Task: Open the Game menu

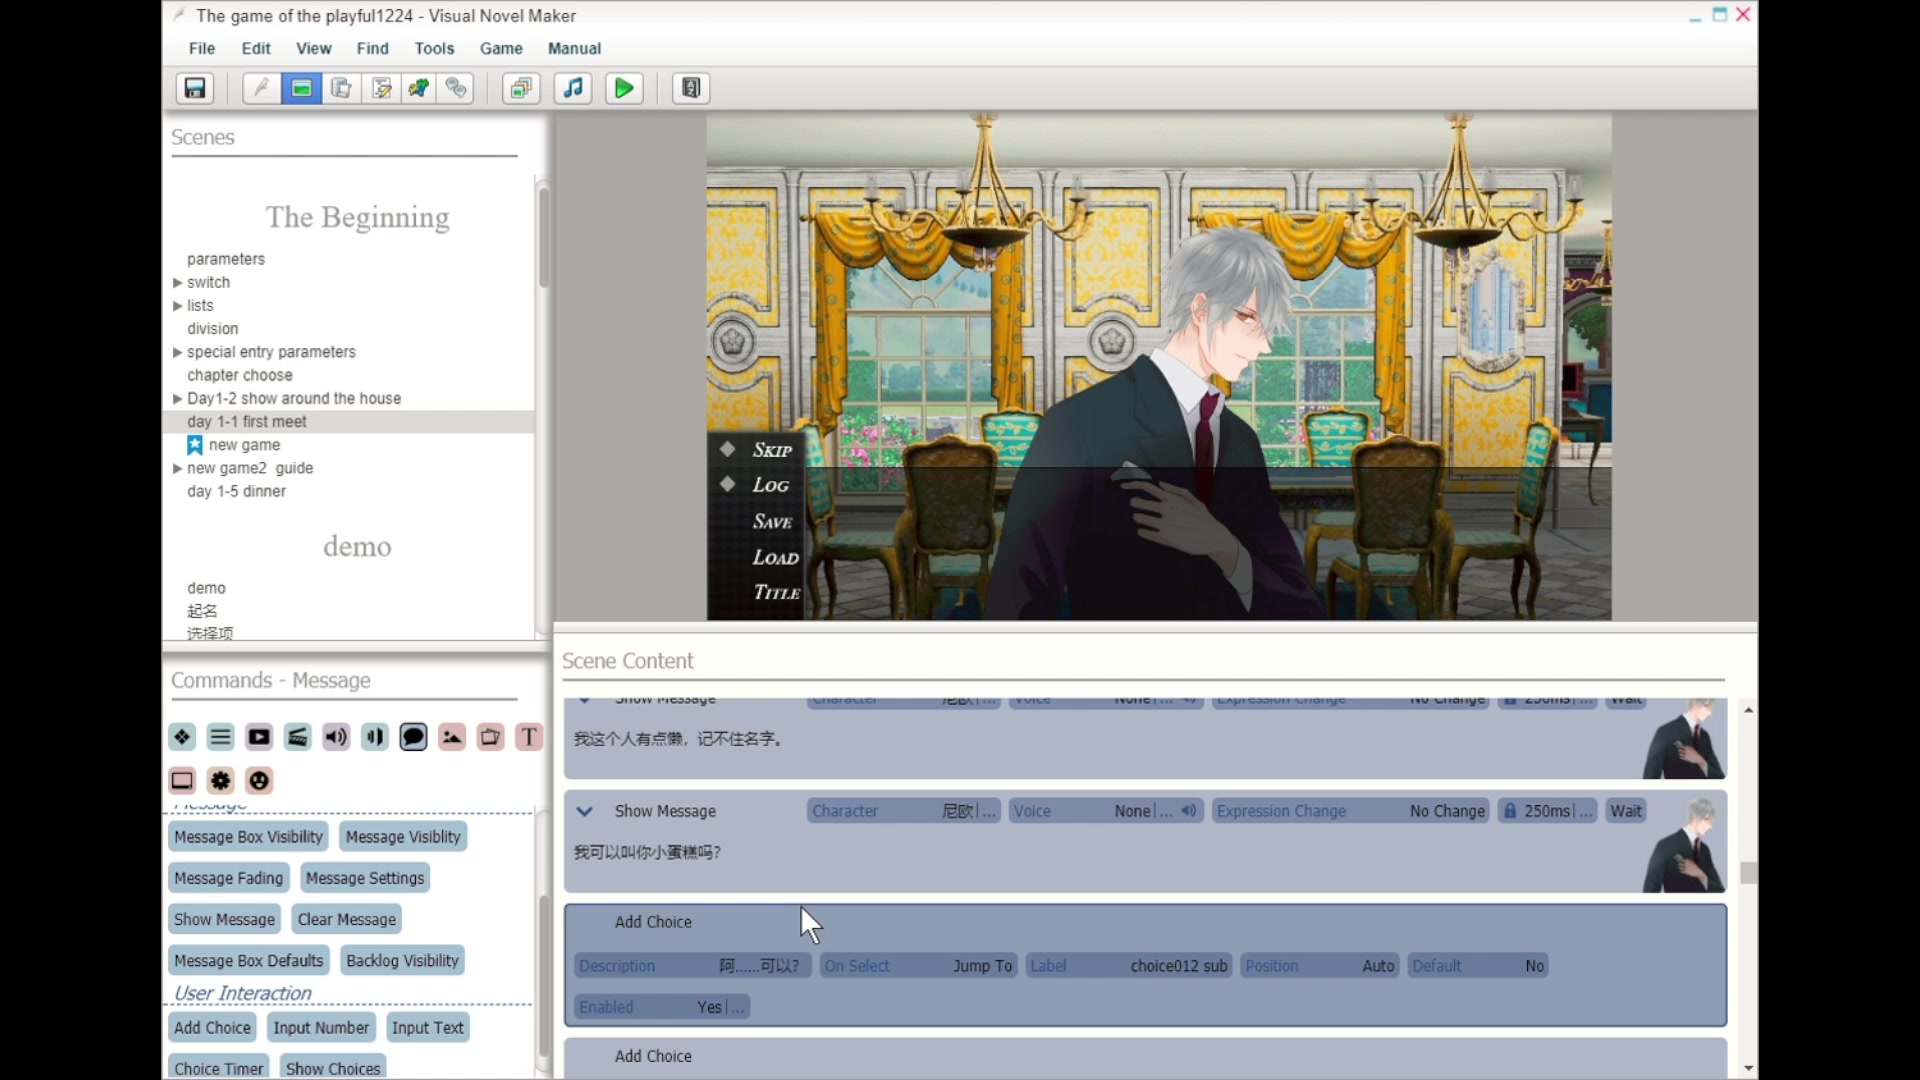Action: pos(500,48)
